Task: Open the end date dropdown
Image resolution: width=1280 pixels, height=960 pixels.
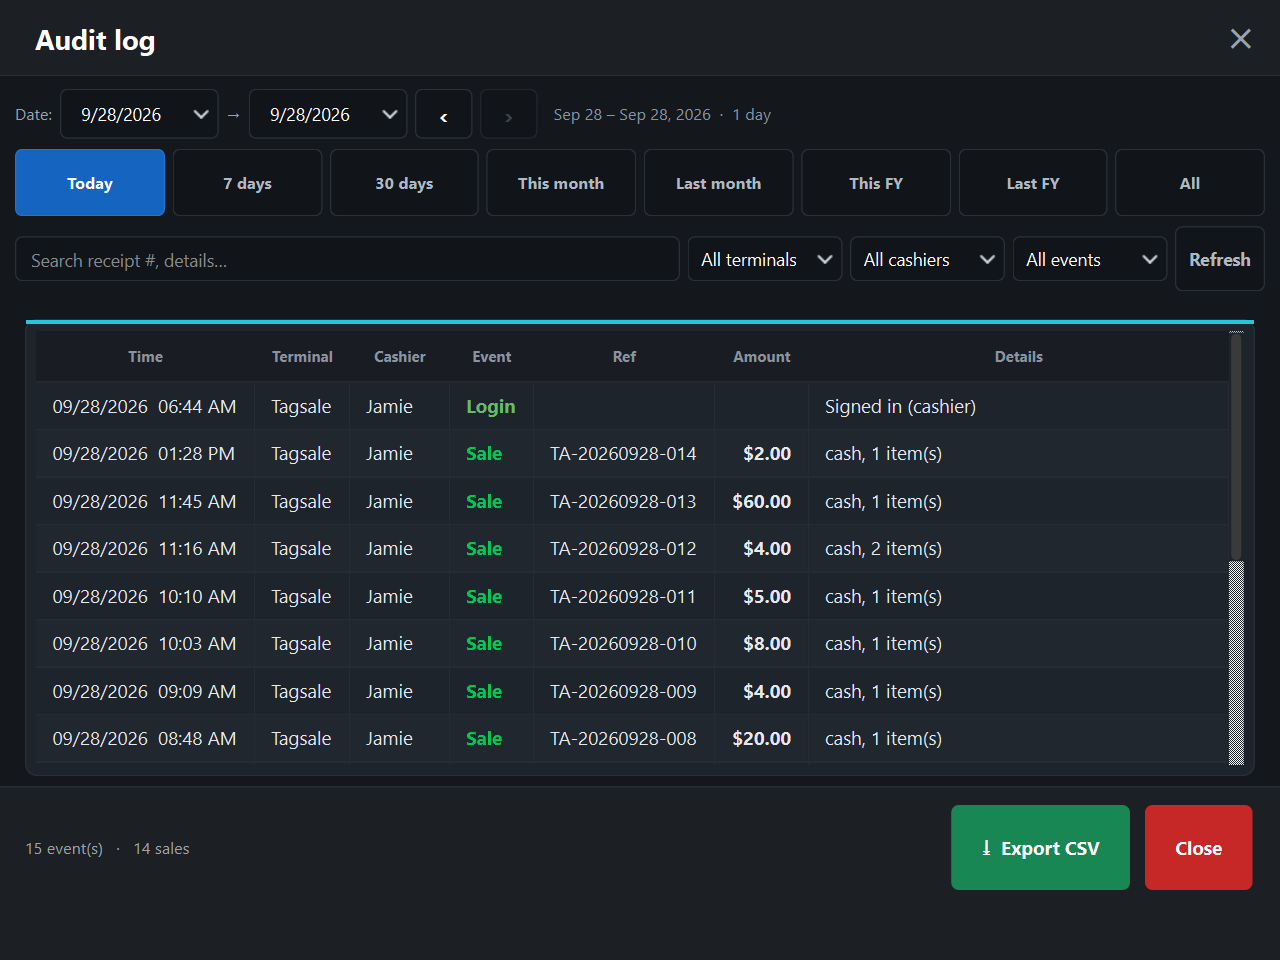Action: pyautogui.click(x=328, y=115)
